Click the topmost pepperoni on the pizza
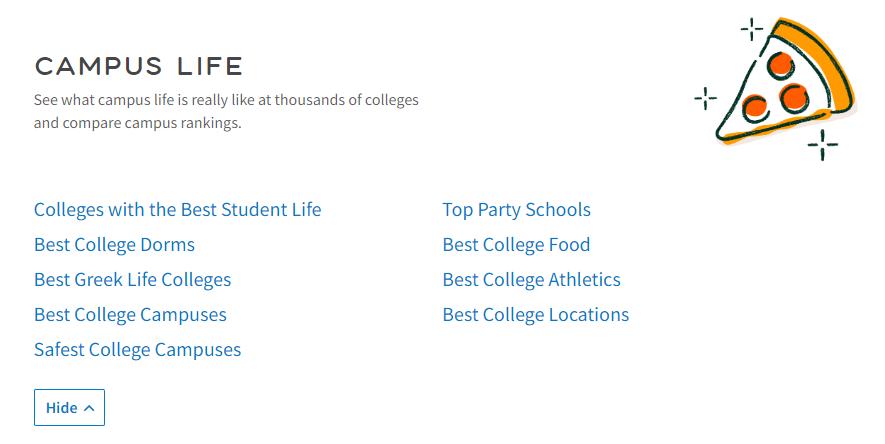 point(780,64)
